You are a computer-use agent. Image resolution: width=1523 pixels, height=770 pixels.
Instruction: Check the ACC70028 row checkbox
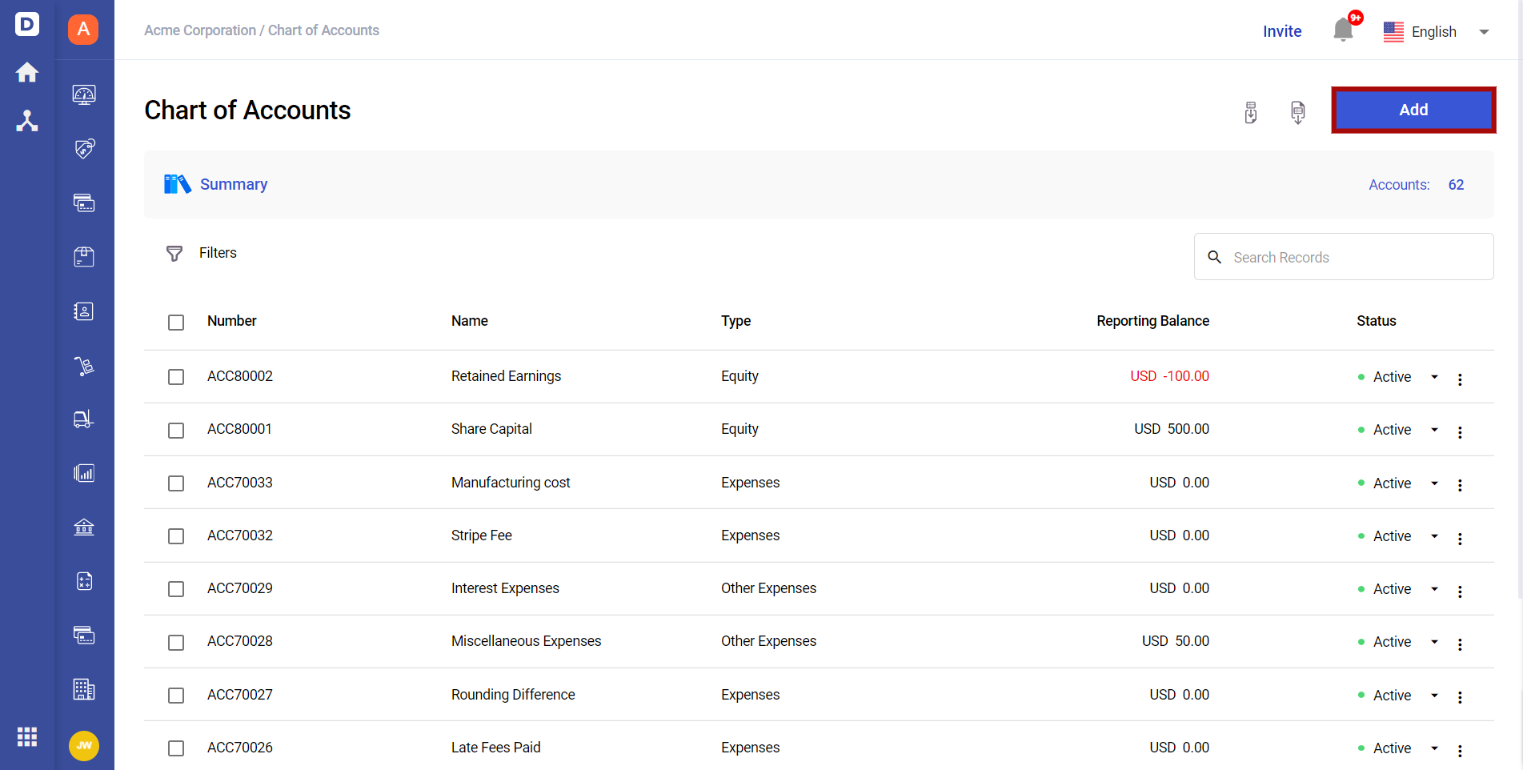pyautogui.click(x=176, y=642)
